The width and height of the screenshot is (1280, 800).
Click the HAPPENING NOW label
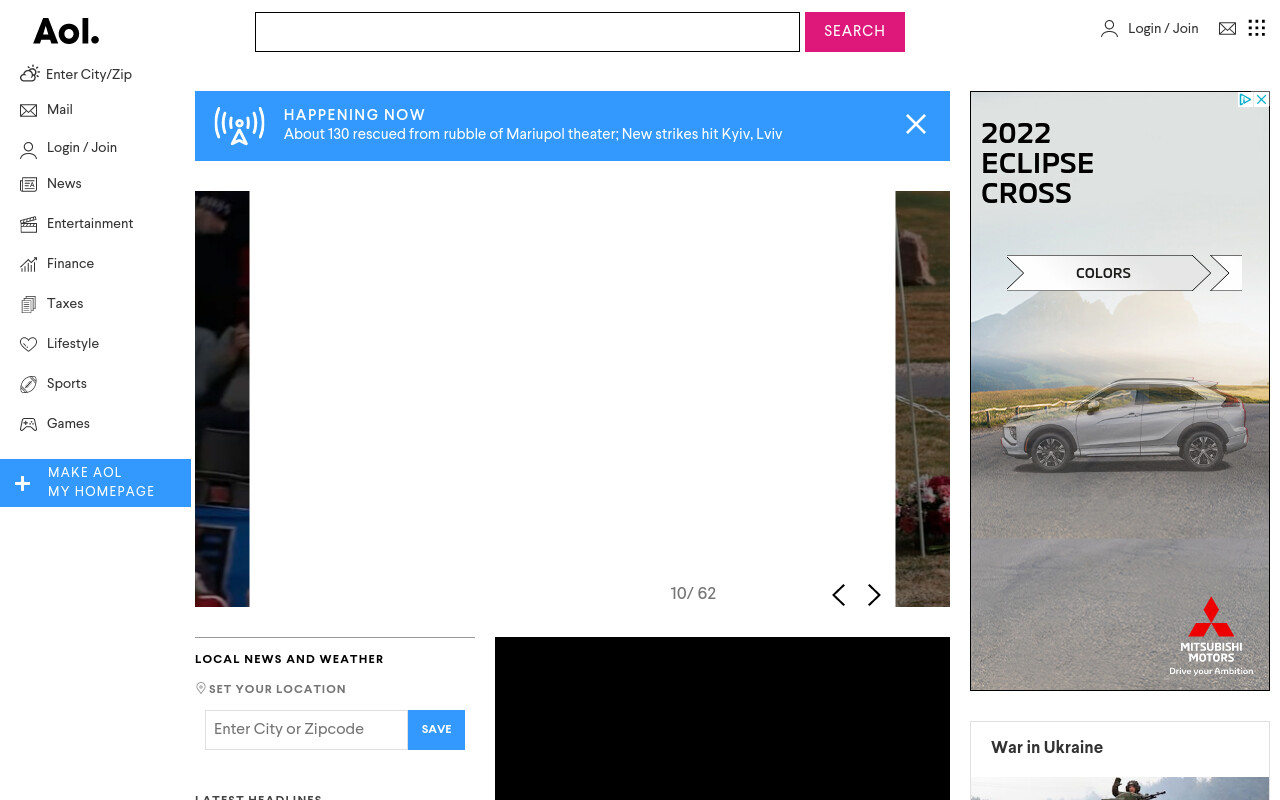354,115
